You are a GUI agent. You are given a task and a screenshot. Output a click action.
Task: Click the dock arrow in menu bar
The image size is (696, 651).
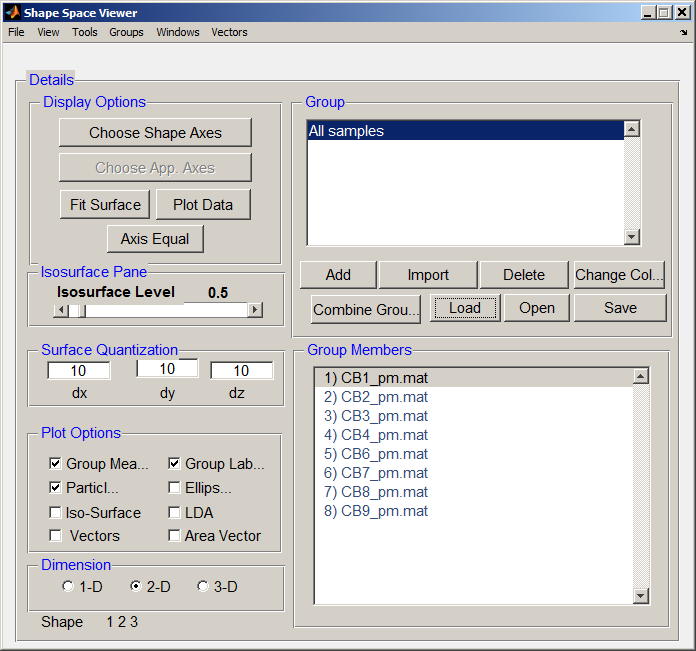[x=683, y=32]
